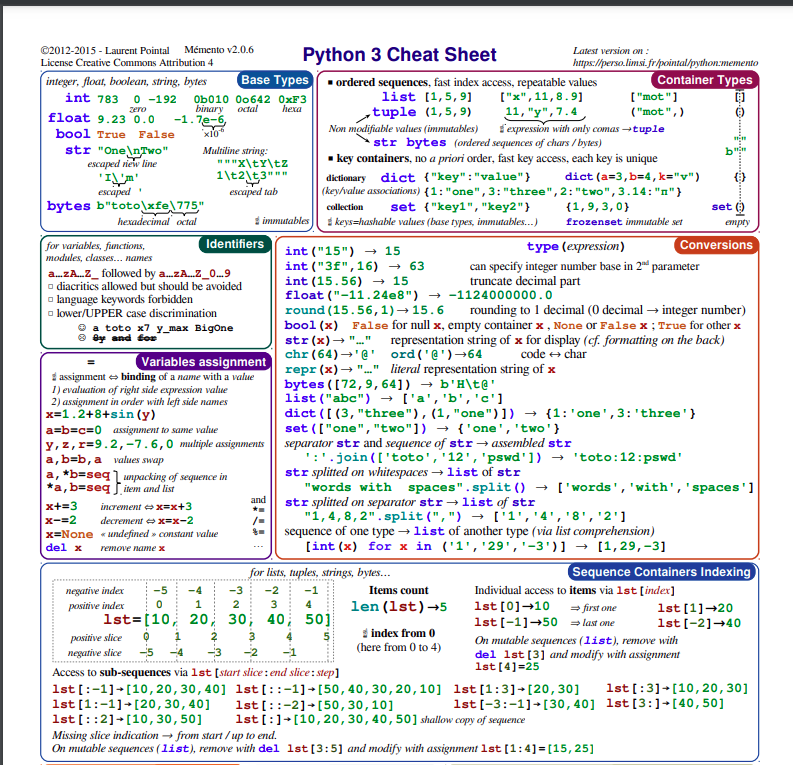Click the "Identifiers" section header
The image size is (793, 765).
point(235,244)
